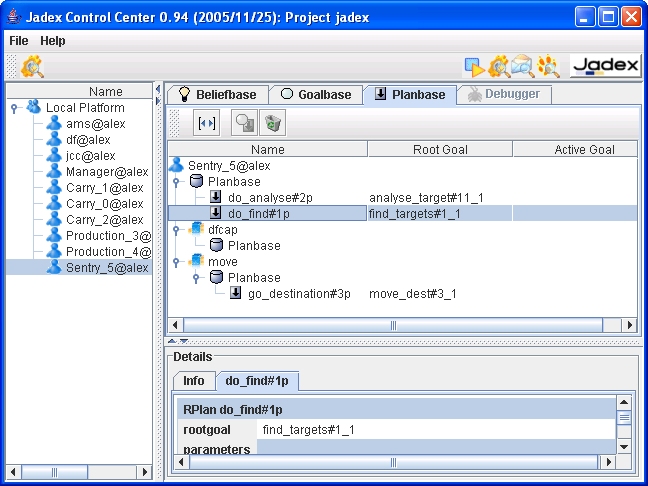Image resolution: width=648 pixels, height=486 pixels.
Task: Click the Root Goal column header
Action: pos(440,149)
